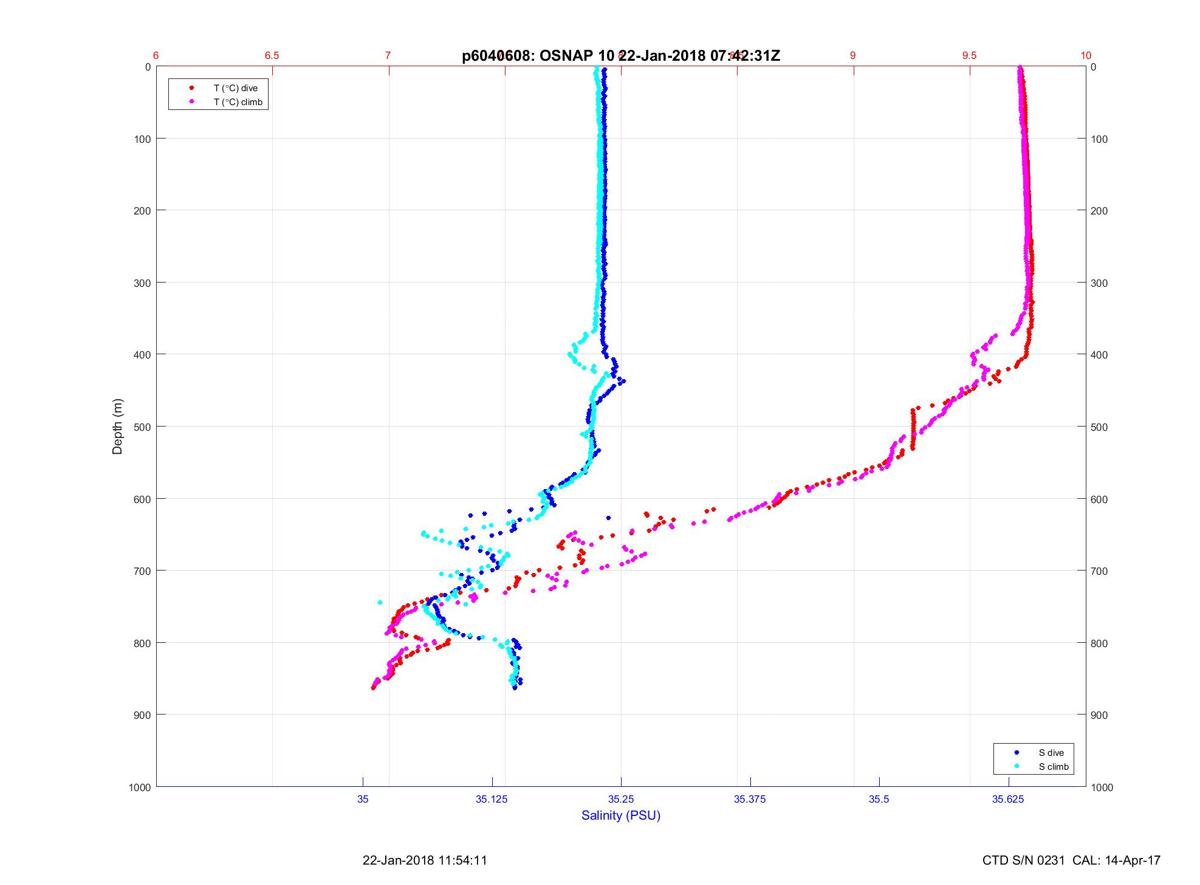
Task: Click the 'Depth (m)' axis label
Action: click(x=118, y=426)
